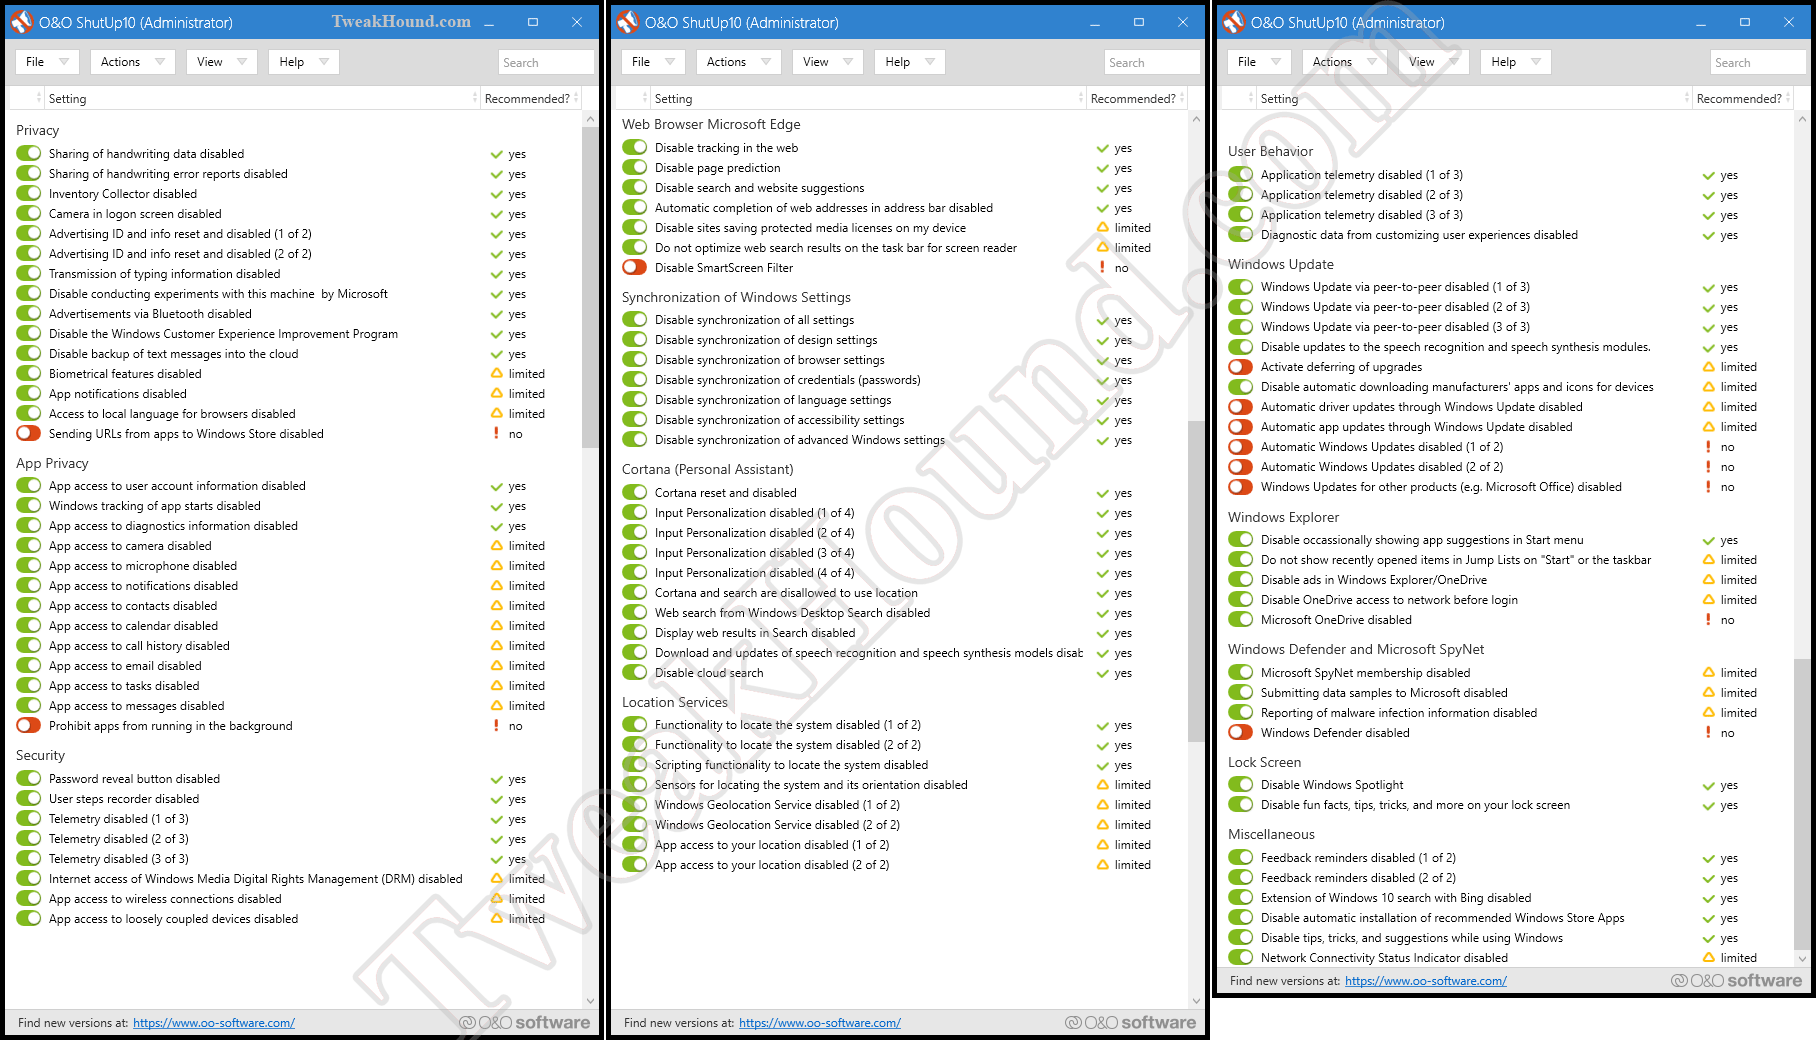Click the red exclamation for Windows Defender disabled

click(1708, 732)
